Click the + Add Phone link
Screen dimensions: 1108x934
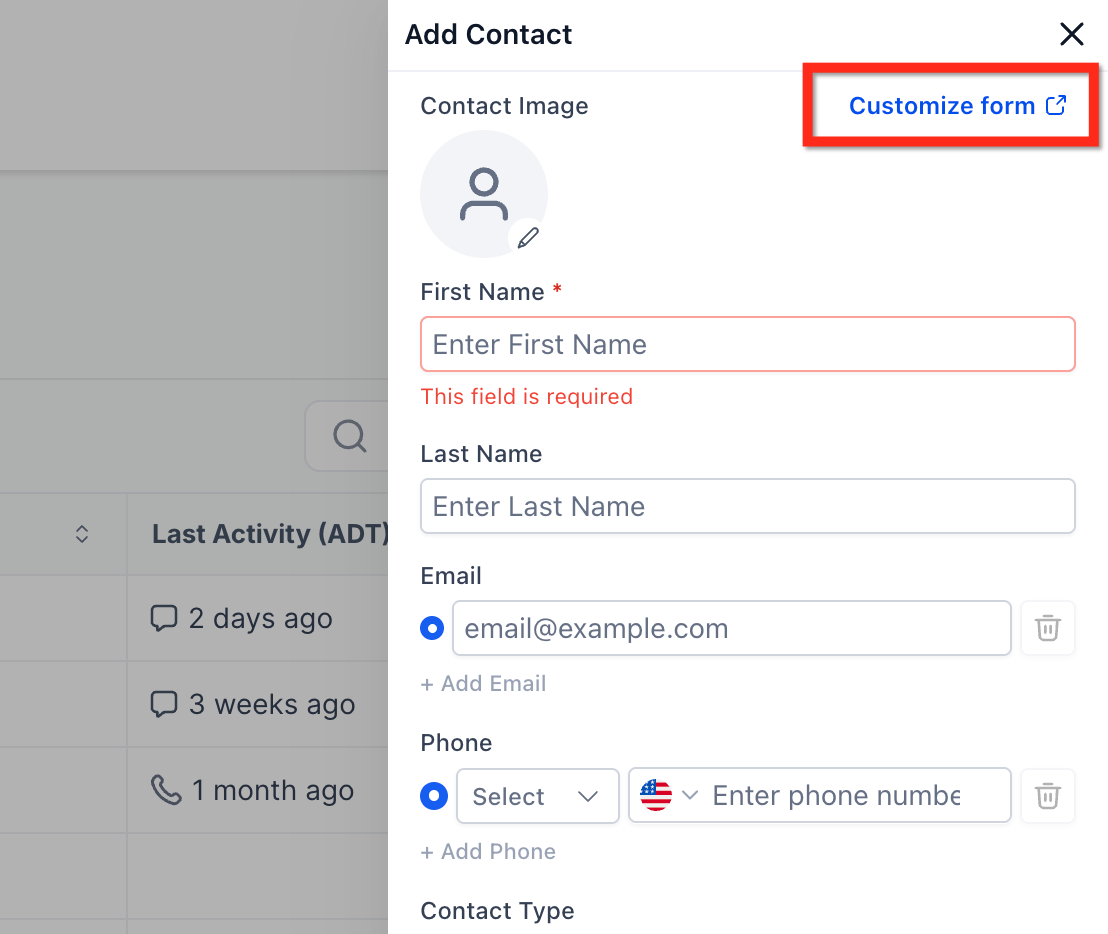[488, 852]
